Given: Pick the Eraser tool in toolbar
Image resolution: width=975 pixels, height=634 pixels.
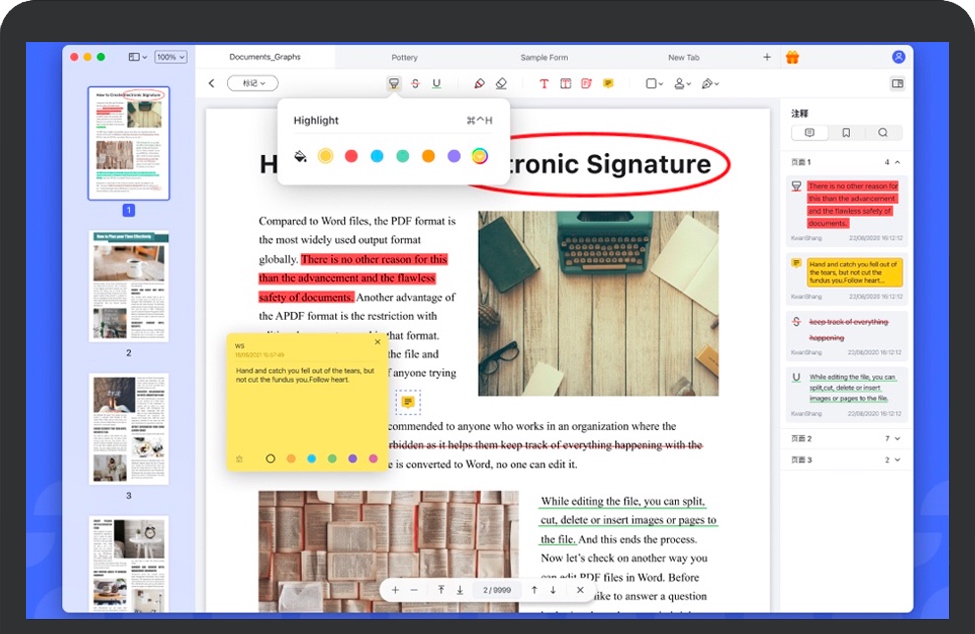Looking at the screenshot, I should pyautogui.click(x=501, y=84).
